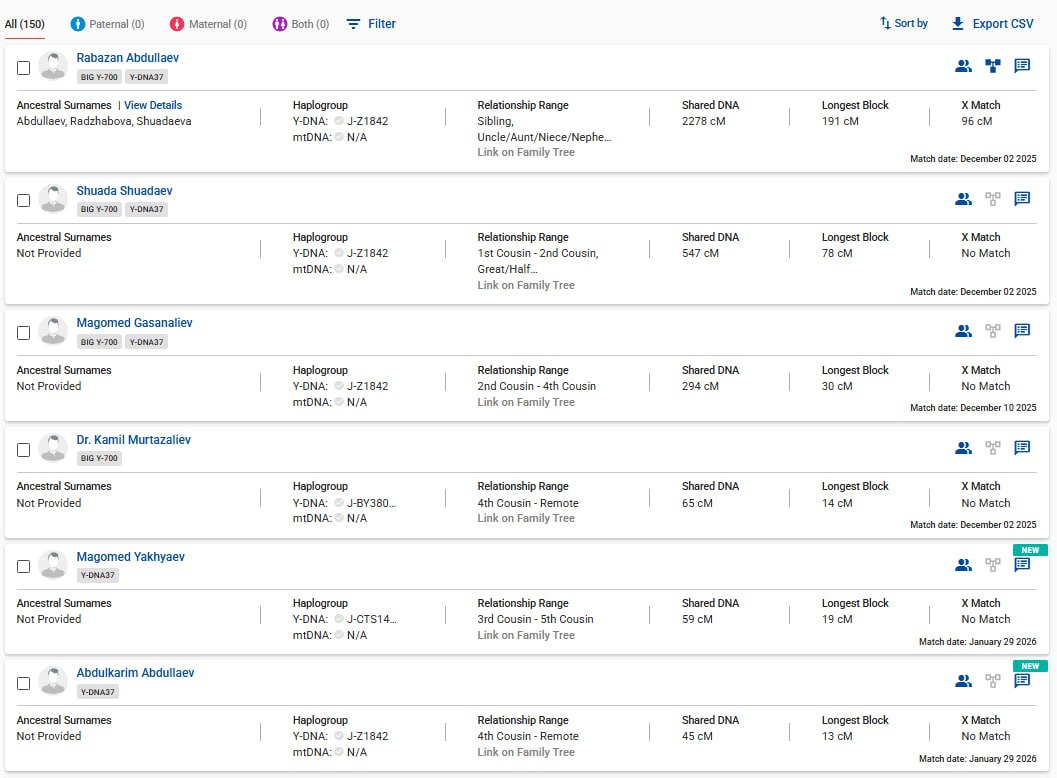1057x778 pixels.
Task: Click the 547 cM shared DNA value
Action: click(700, 253)
